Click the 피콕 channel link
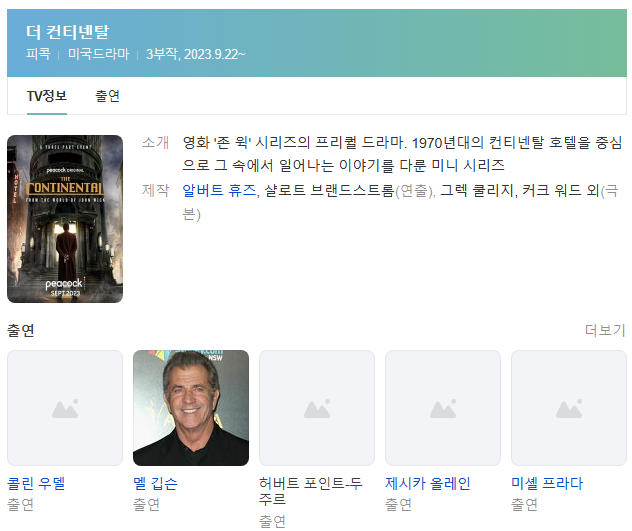The image size is (632, 531). coord(38,53)
